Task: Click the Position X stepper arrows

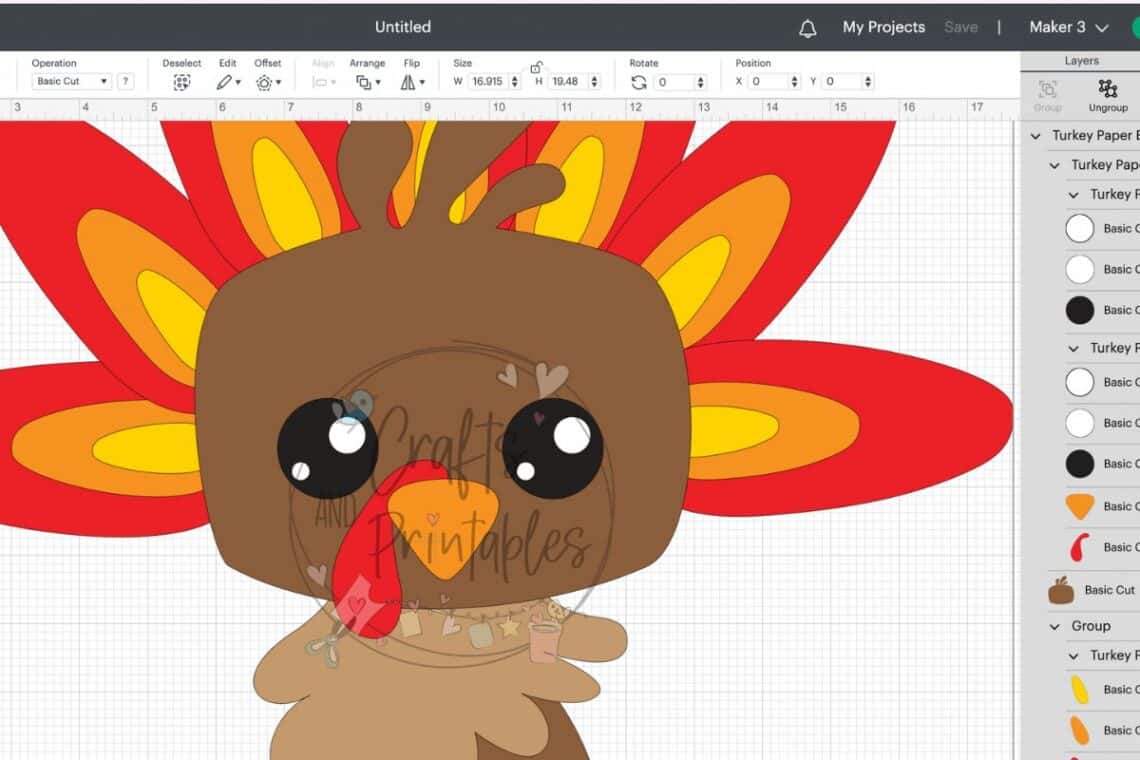Action: tap(794, 81)
